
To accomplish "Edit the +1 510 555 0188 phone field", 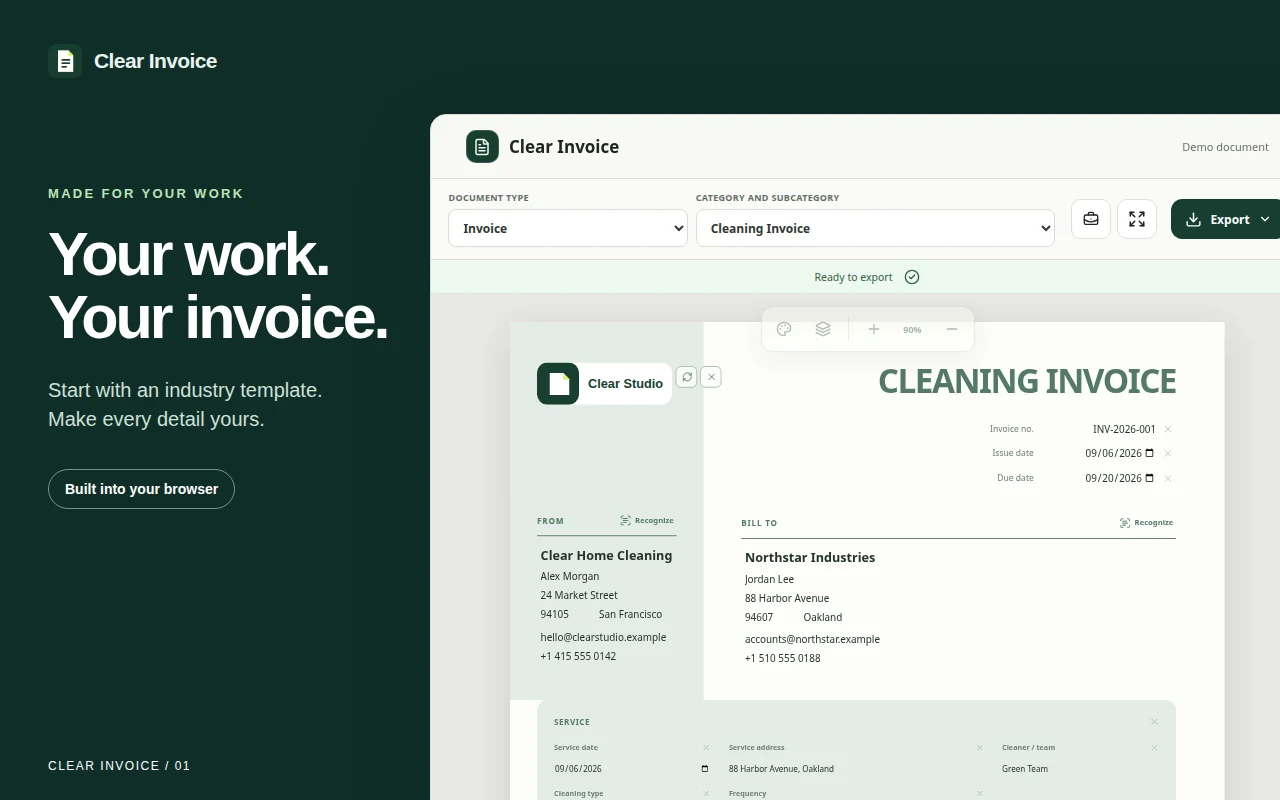I will coord(783,658).
